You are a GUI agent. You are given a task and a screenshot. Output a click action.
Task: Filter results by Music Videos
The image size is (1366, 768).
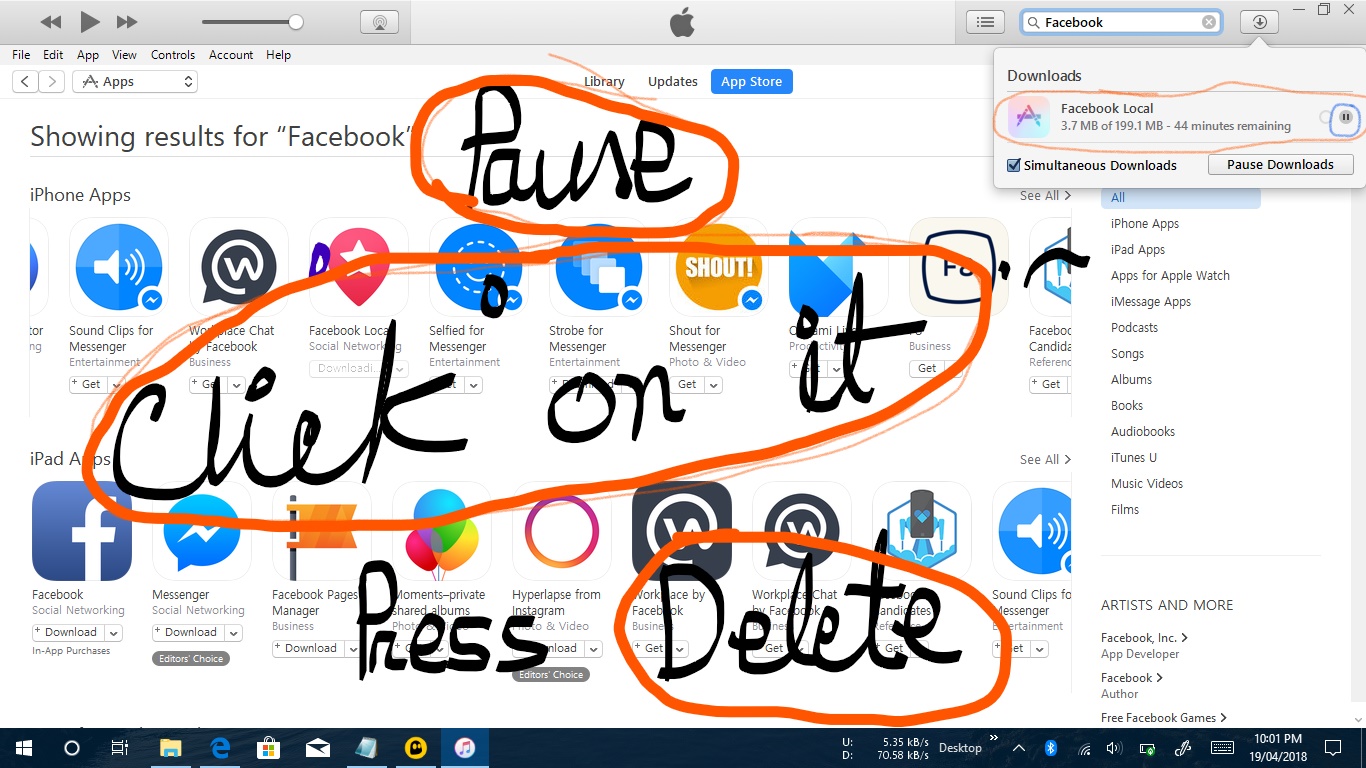(x=1147, y=483)
